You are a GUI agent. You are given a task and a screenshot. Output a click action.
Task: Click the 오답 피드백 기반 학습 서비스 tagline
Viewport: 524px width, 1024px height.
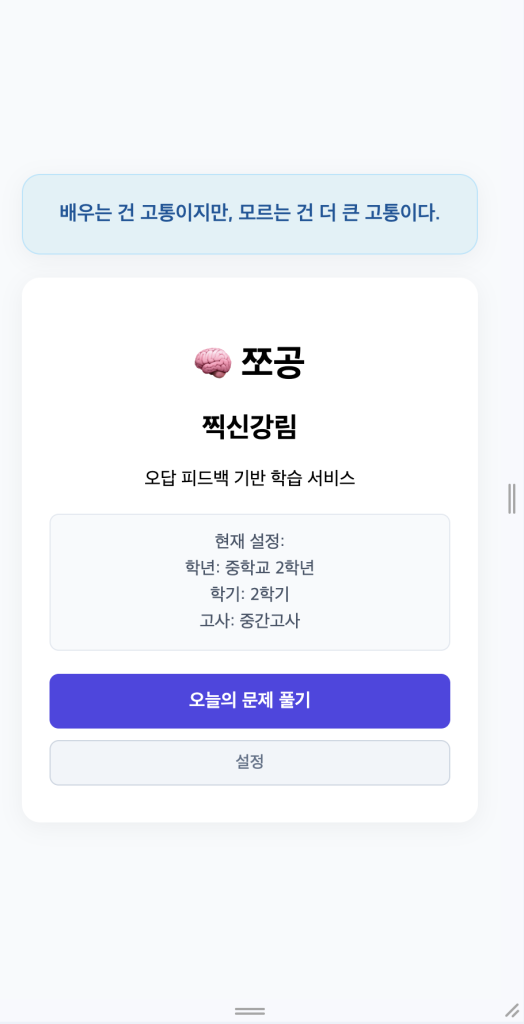point(250,478)
